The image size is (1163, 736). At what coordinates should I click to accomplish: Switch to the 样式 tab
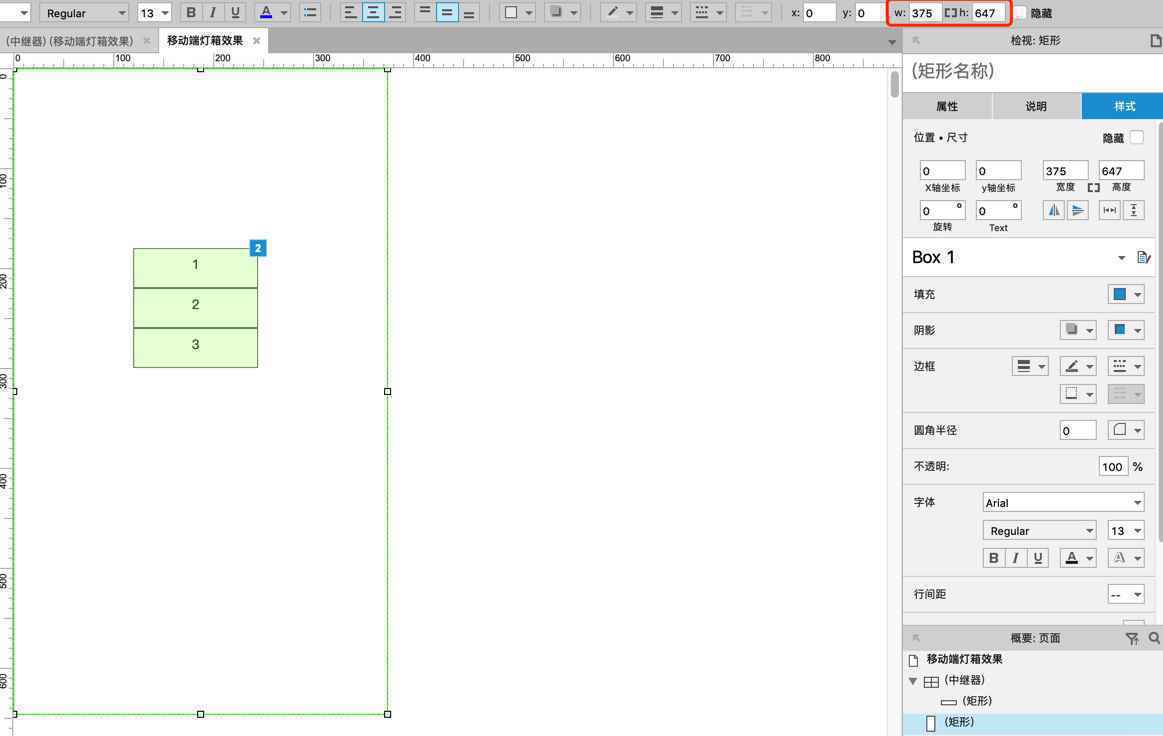click(1124, 106)
